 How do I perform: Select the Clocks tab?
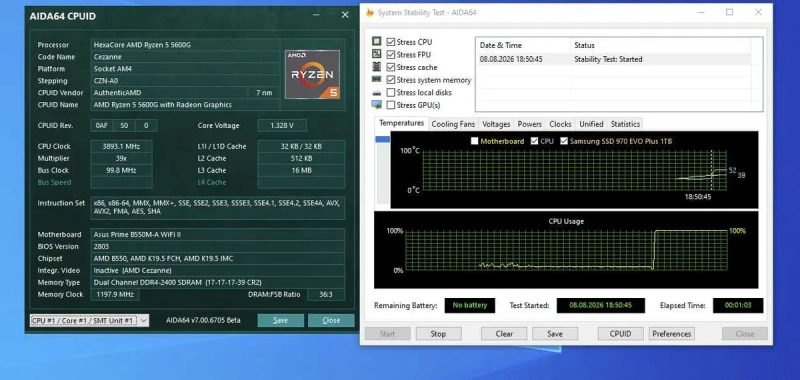tap(560, 124)
